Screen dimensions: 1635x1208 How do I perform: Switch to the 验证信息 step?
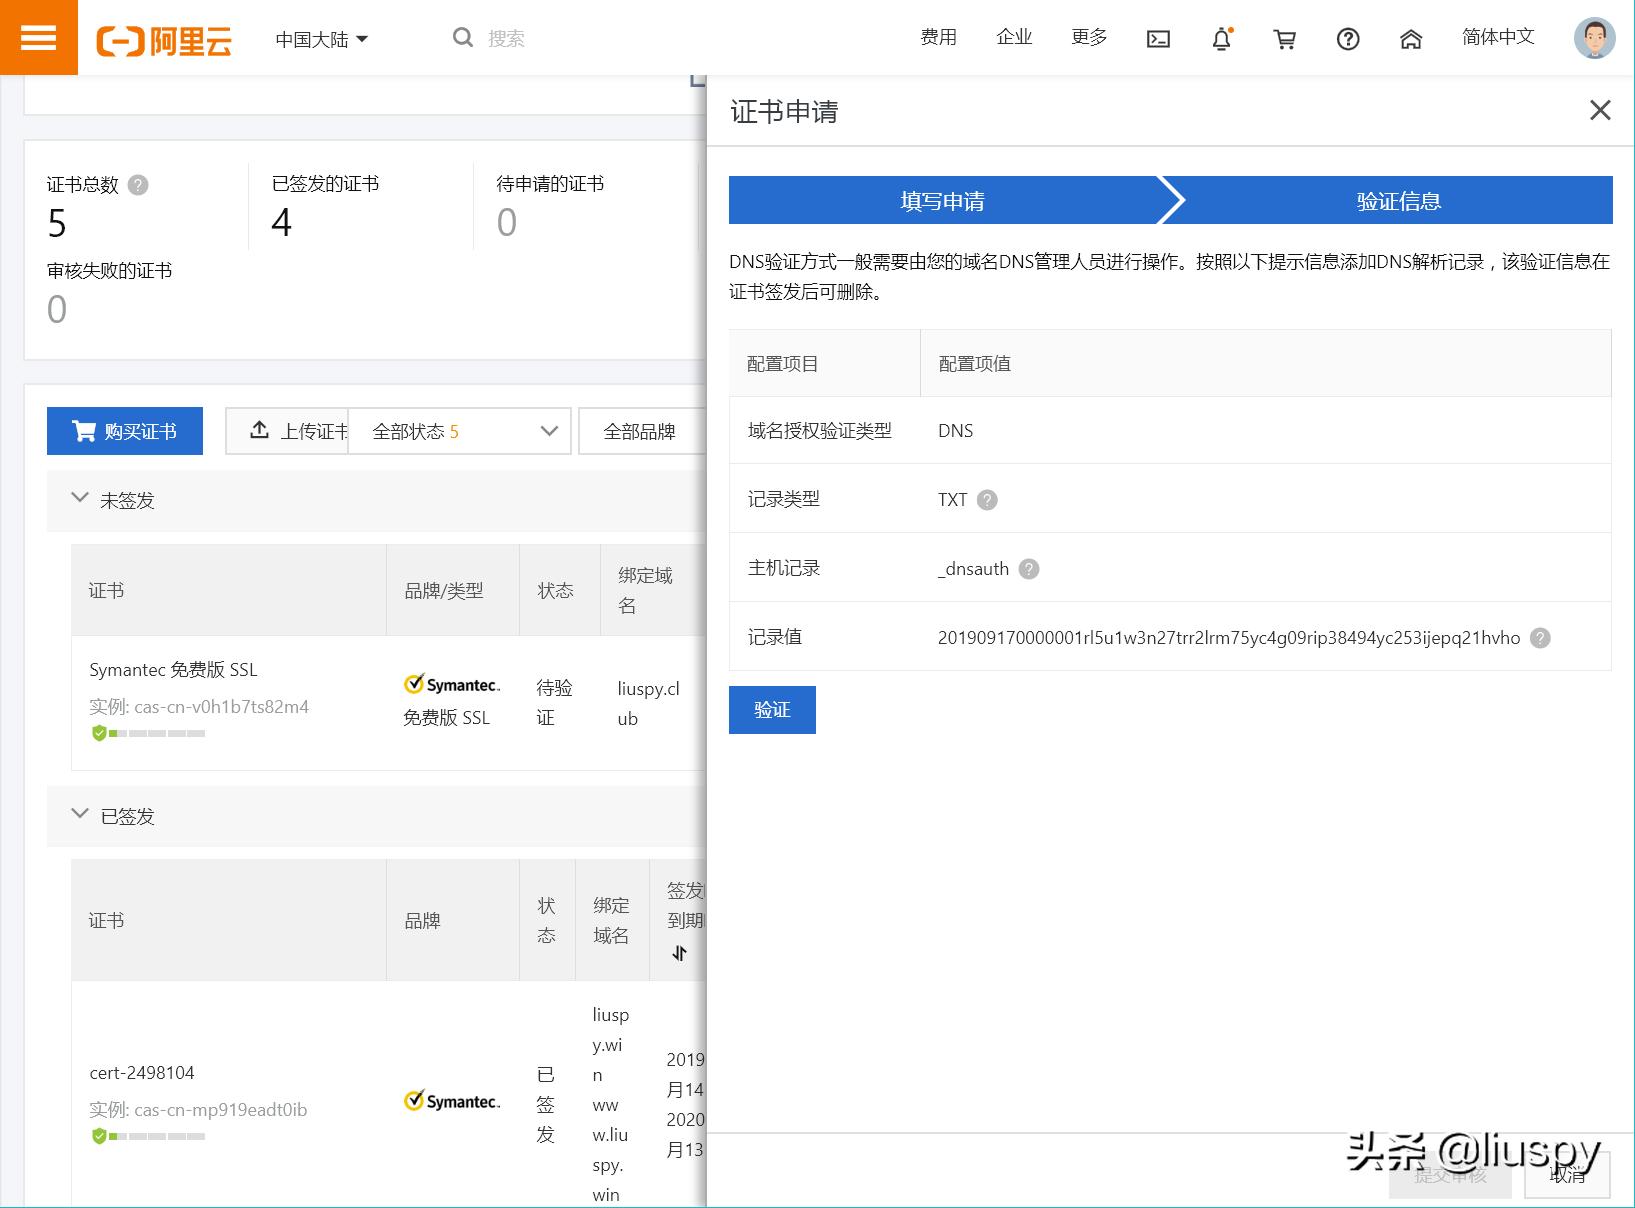point(1397,200)
